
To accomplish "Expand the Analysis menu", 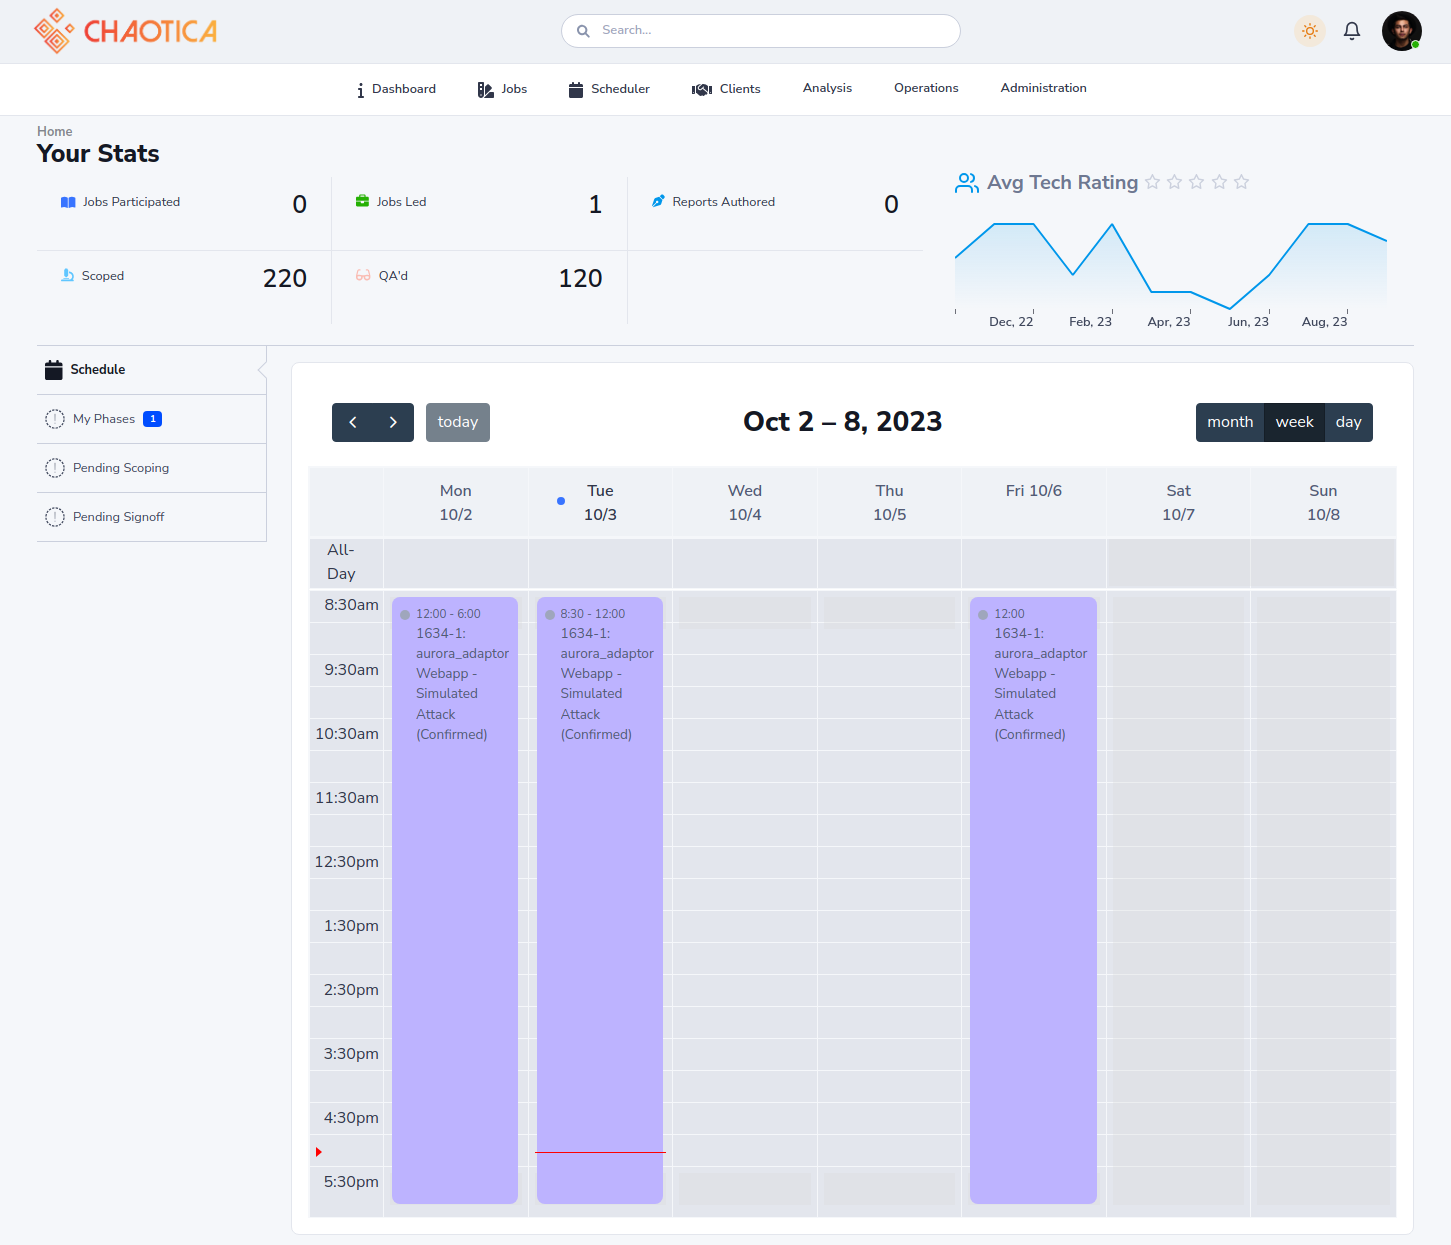I will (827, 88).
